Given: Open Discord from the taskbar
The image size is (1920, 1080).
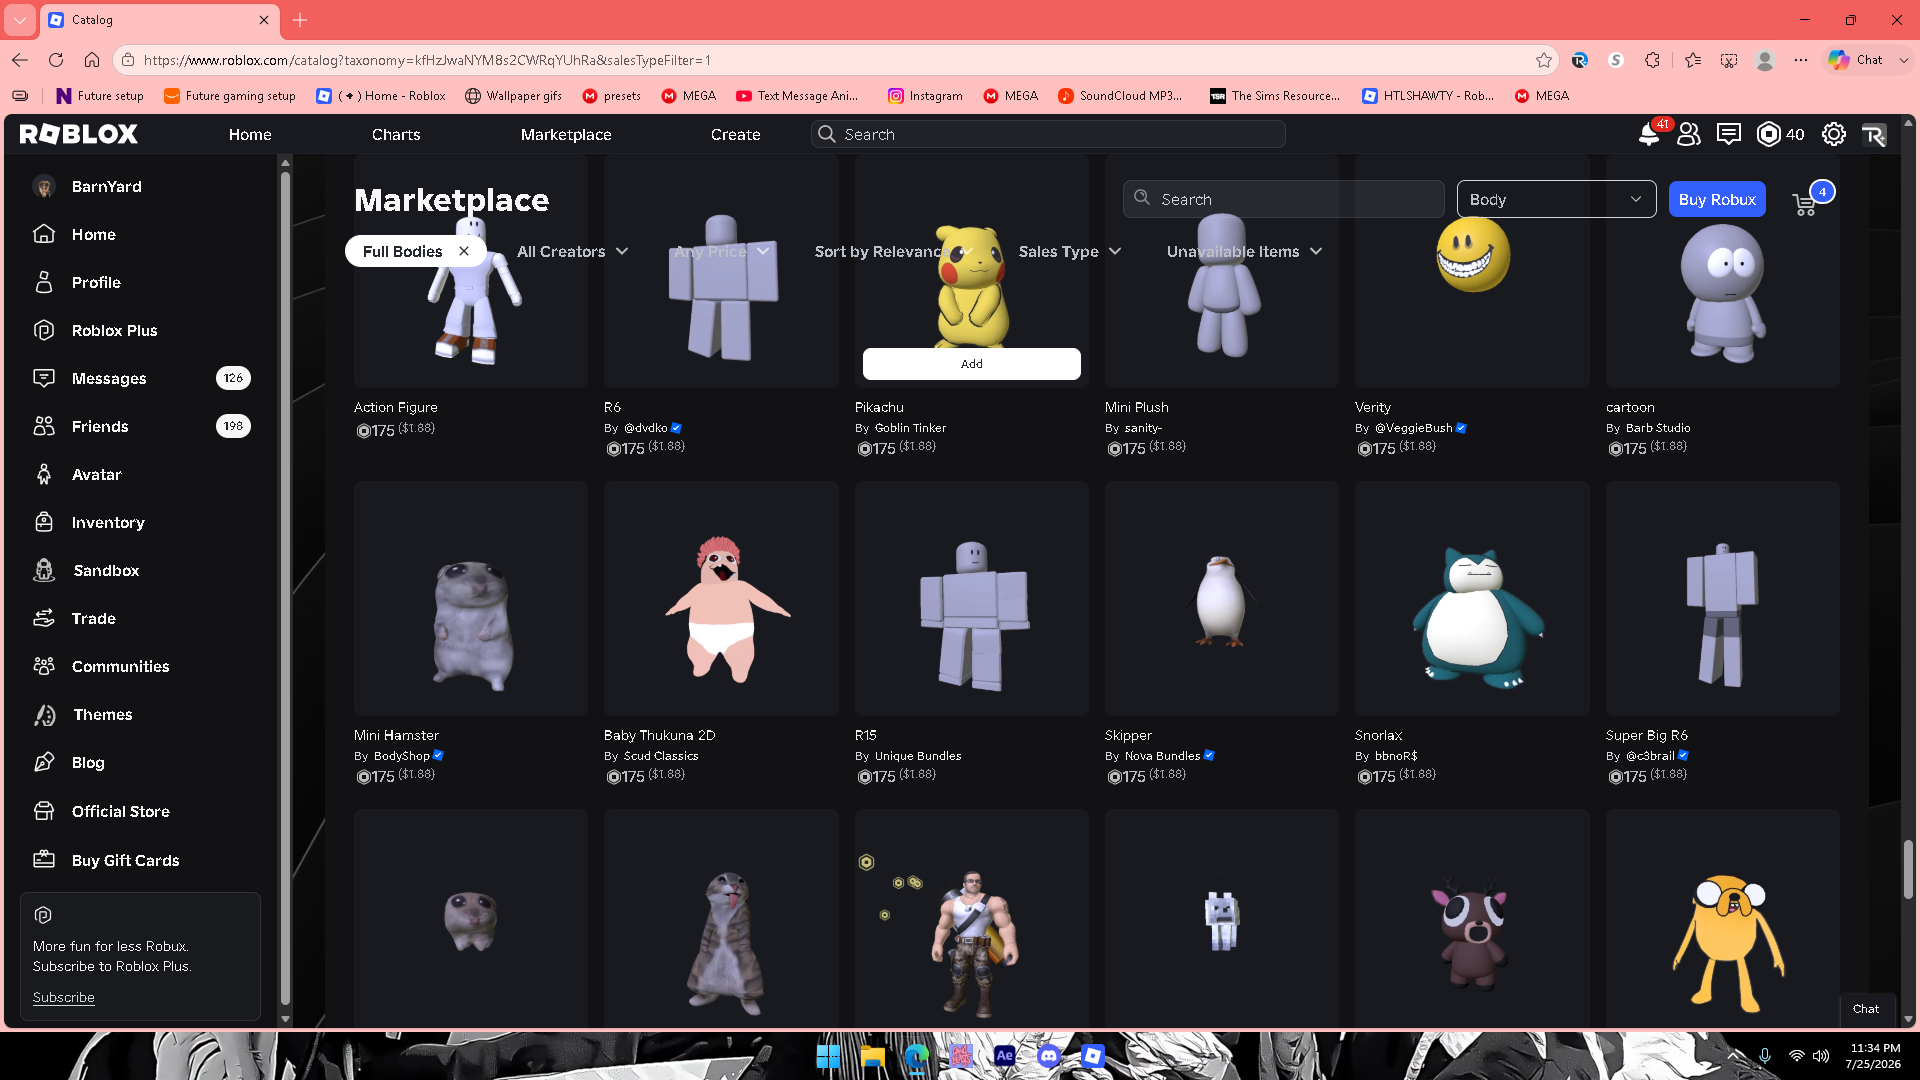Looking at the screenshot, I should 1048,1056.
